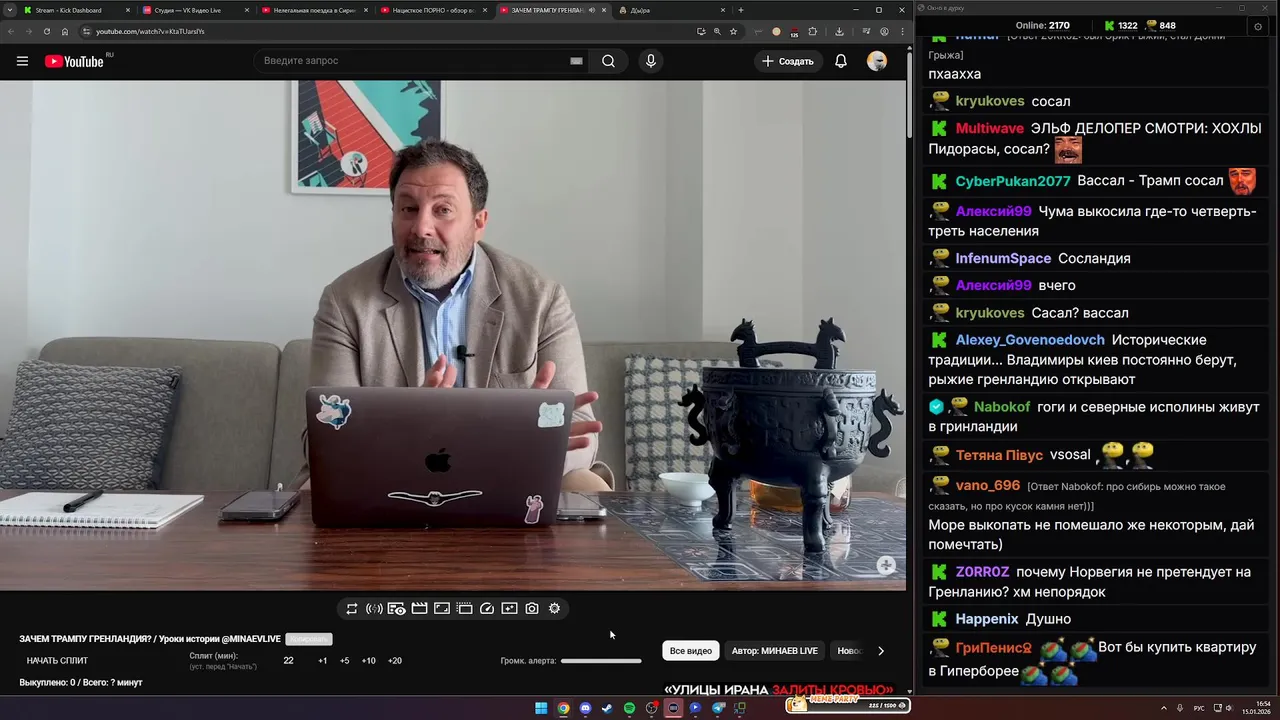Click НАЧАТЬ СПЛИТ button
Image resolution: width=1280 pixels, height=720 pixels.
[x=57, y=661]
